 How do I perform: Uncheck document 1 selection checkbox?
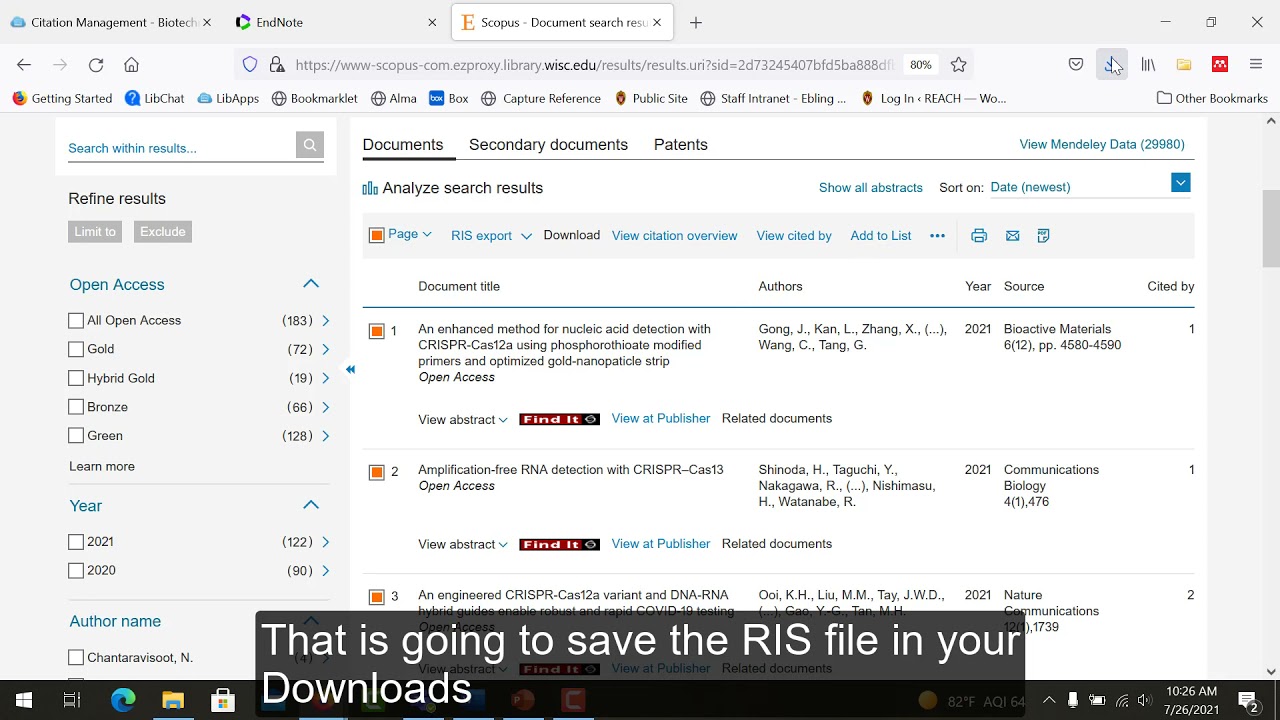(x=377, y=331)
